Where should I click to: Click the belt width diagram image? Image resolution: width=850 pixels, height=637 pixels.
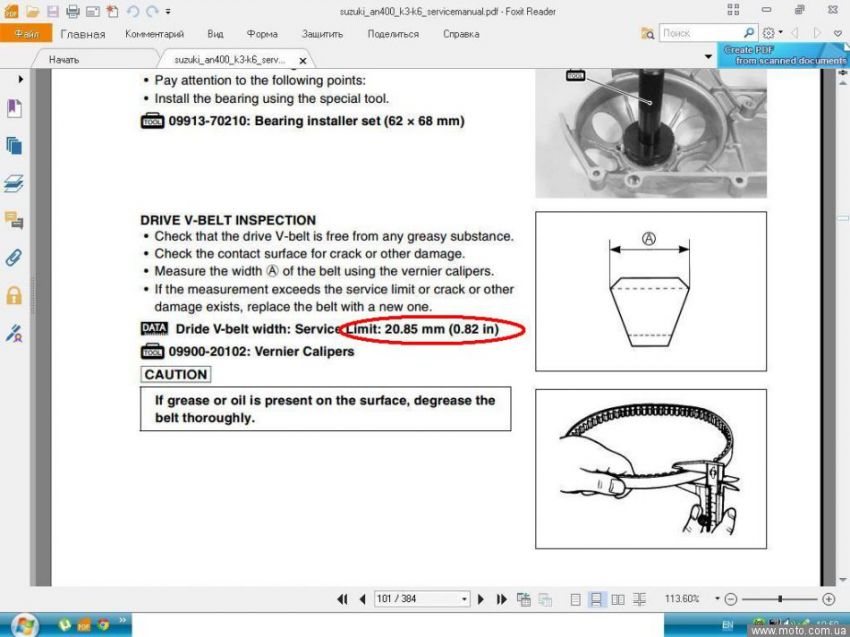coord(651,291)
